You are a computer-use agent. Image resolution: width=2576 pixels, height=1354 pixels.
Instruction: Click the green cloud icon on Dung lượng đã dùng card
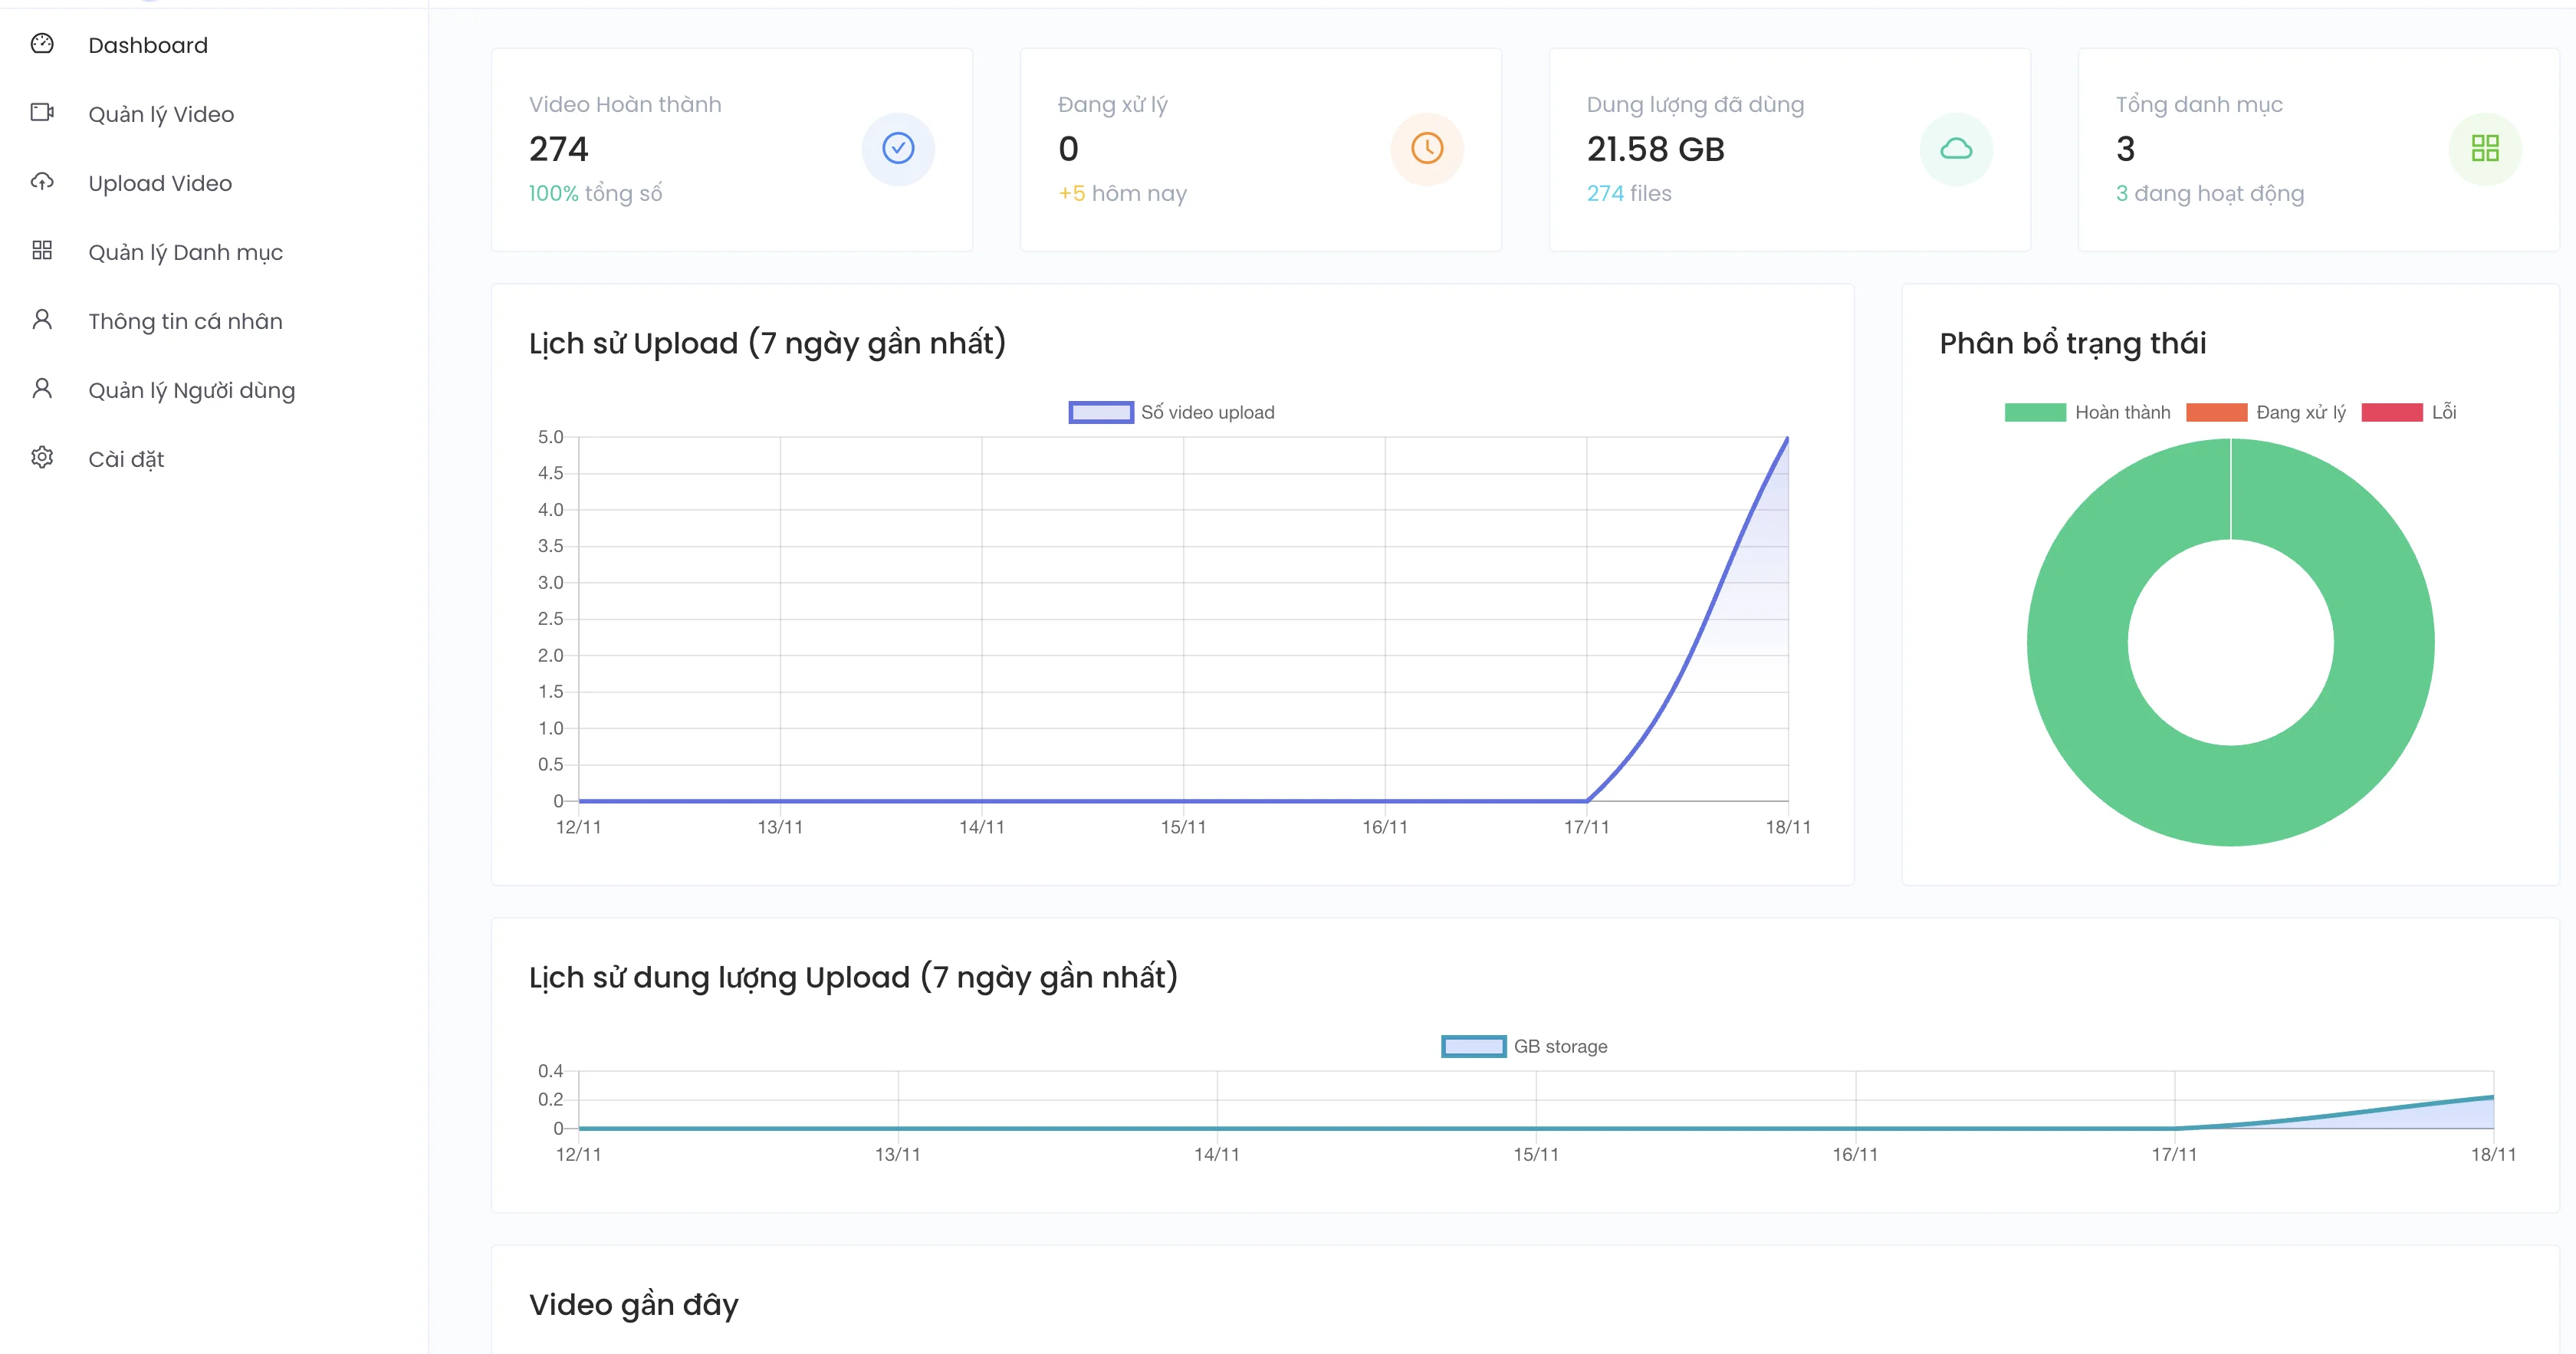click(x=1956, y=148)
